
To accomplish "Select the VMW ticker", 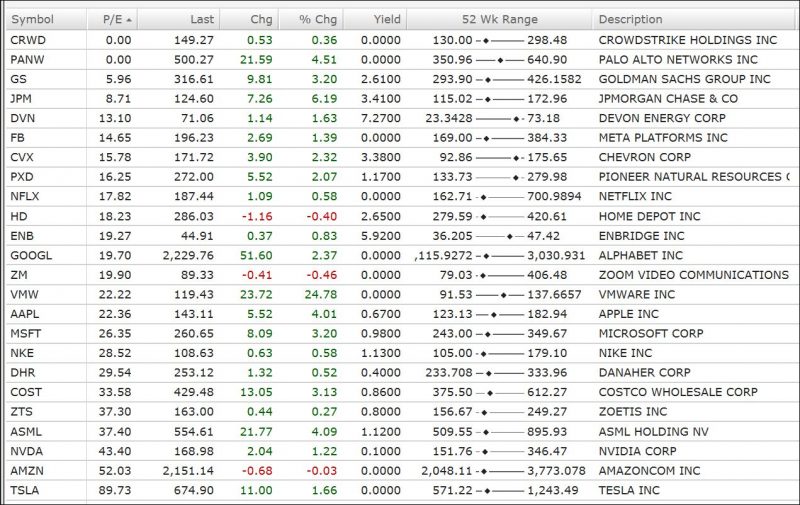I will pyautogui.click(x=24, y=294).
